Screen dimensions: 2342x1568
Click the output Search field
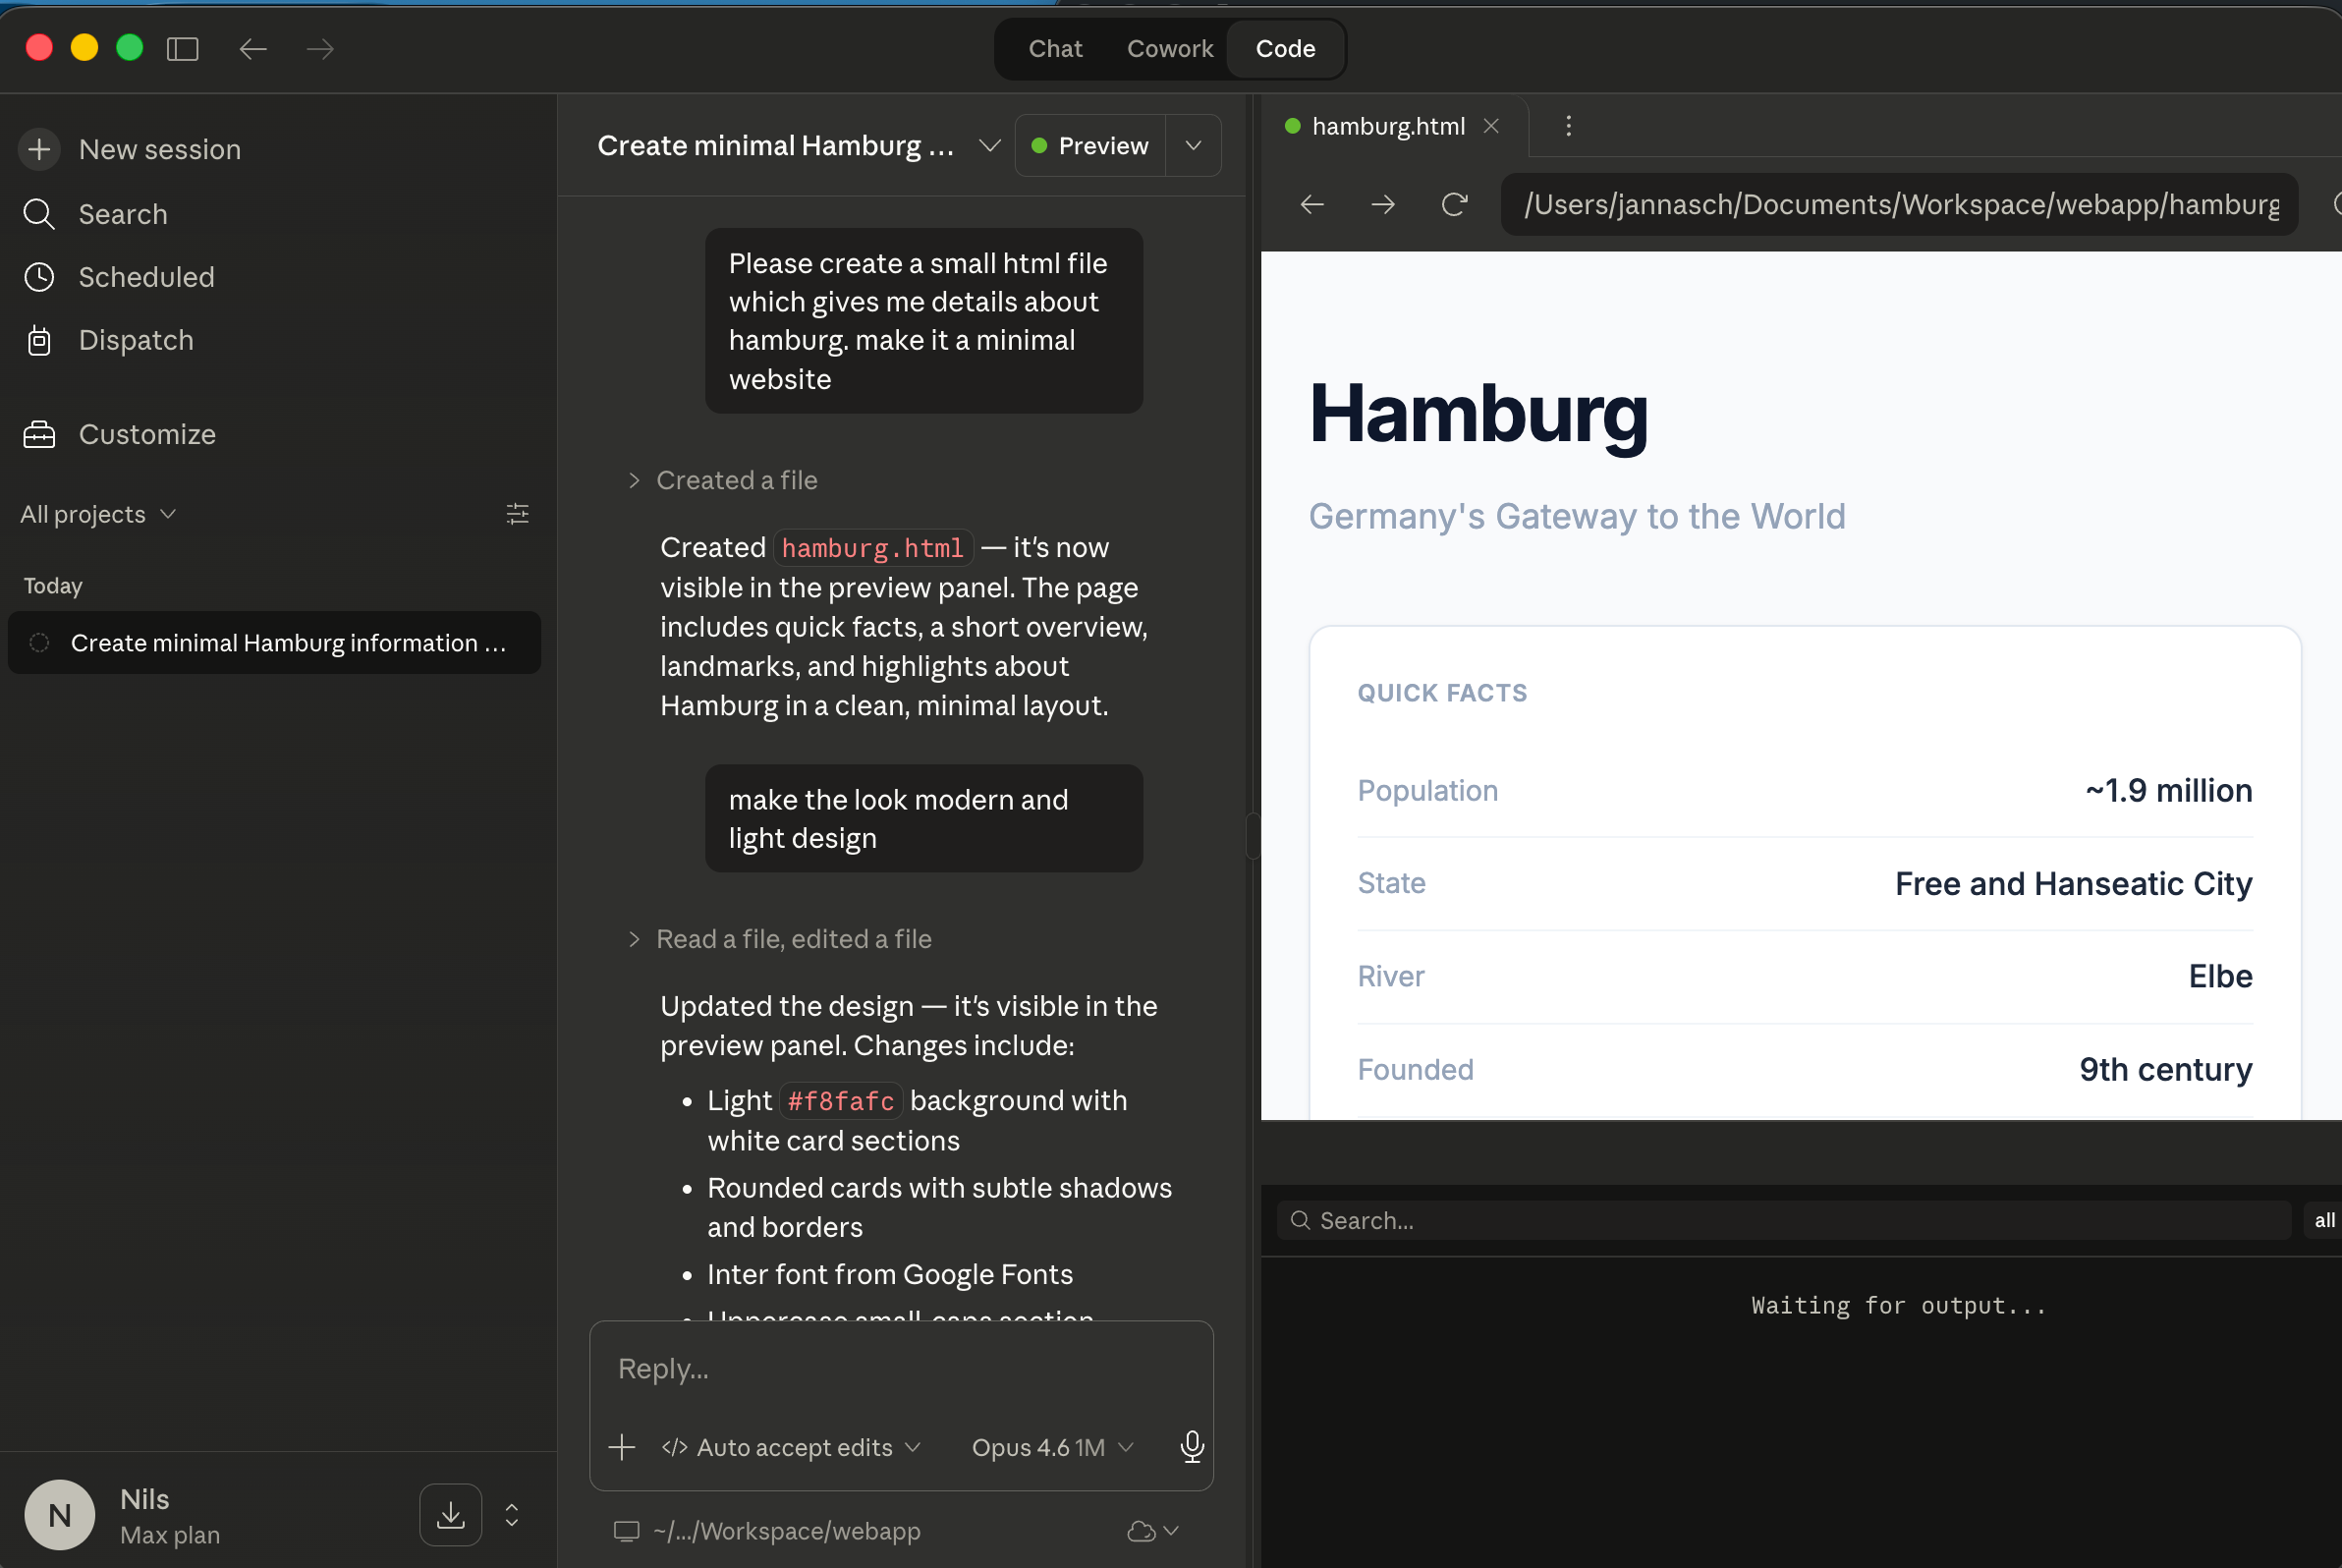1783,1220
